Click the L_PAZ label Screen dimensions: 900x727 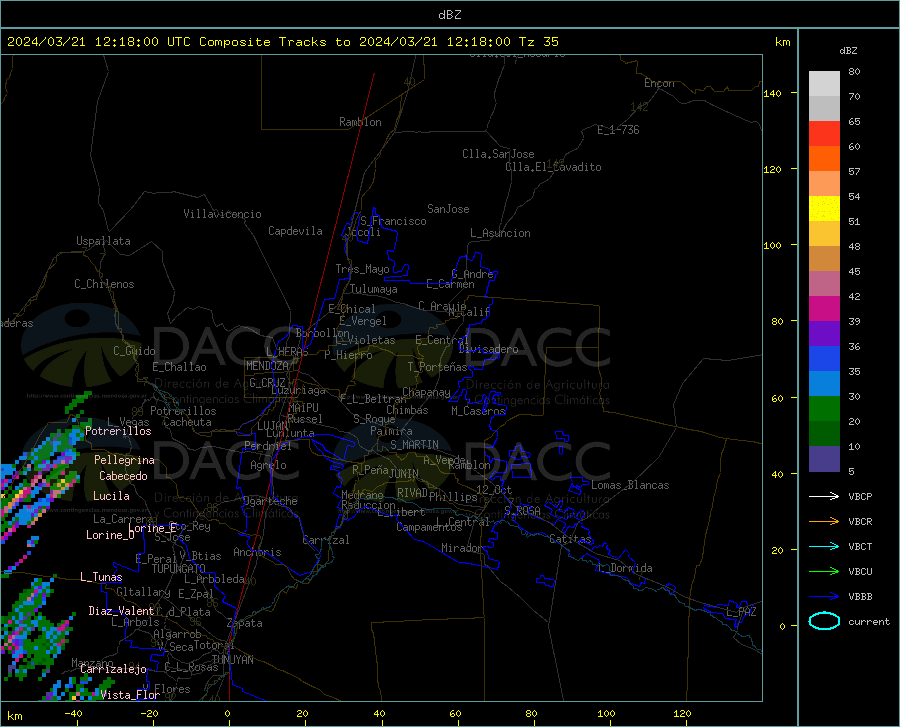[742, 612]
